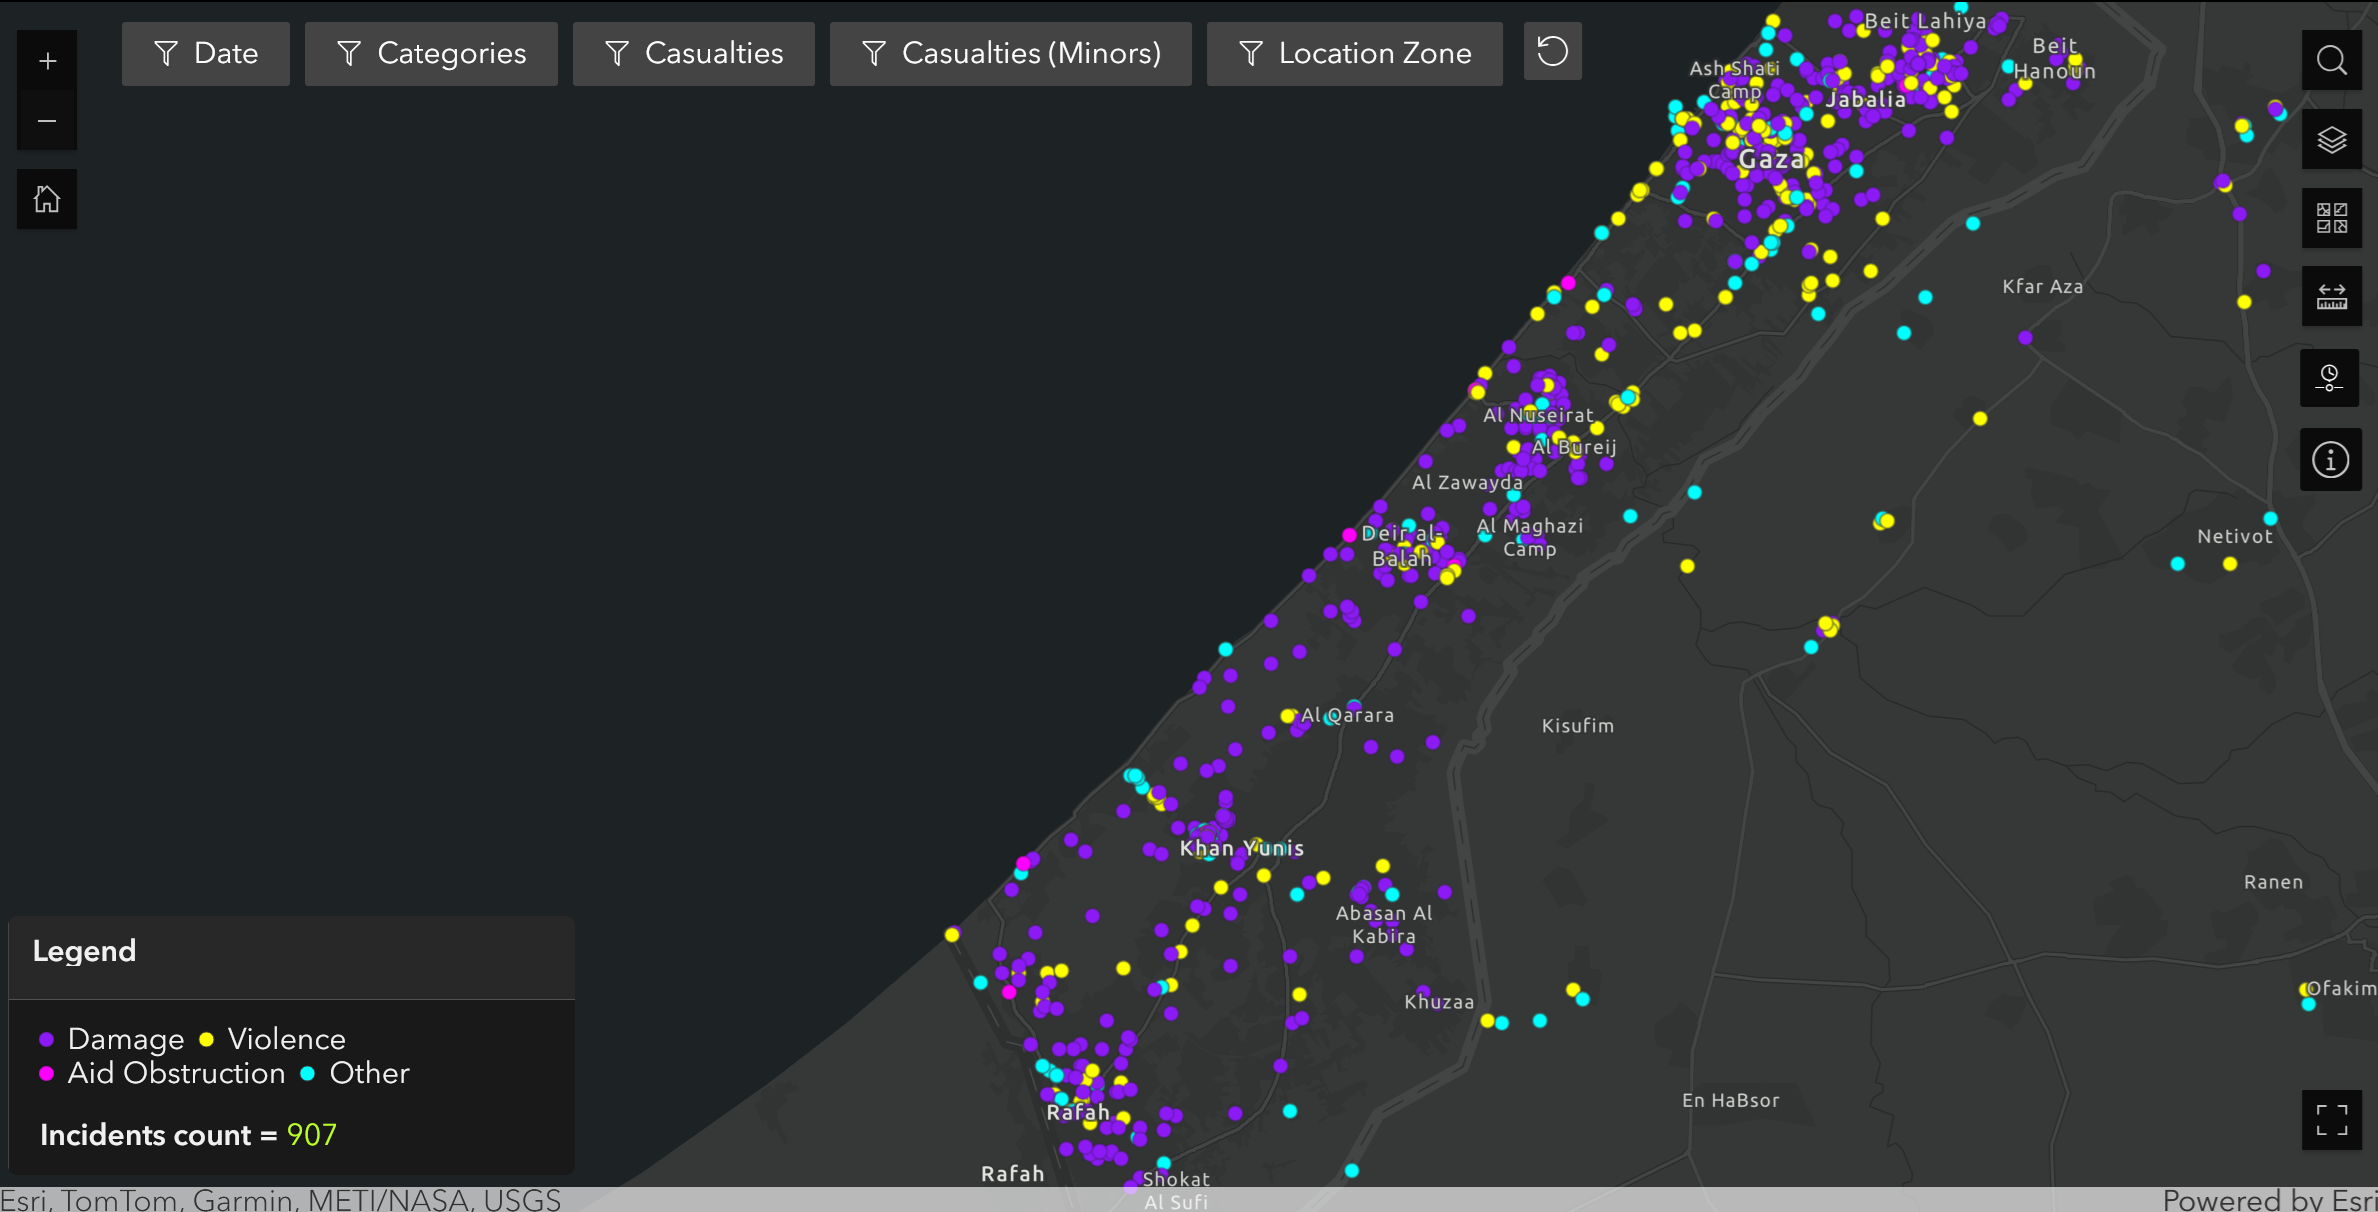Zoom in with the plus control
Viewport: 2378px width, 1212px height.
[46, 59]
